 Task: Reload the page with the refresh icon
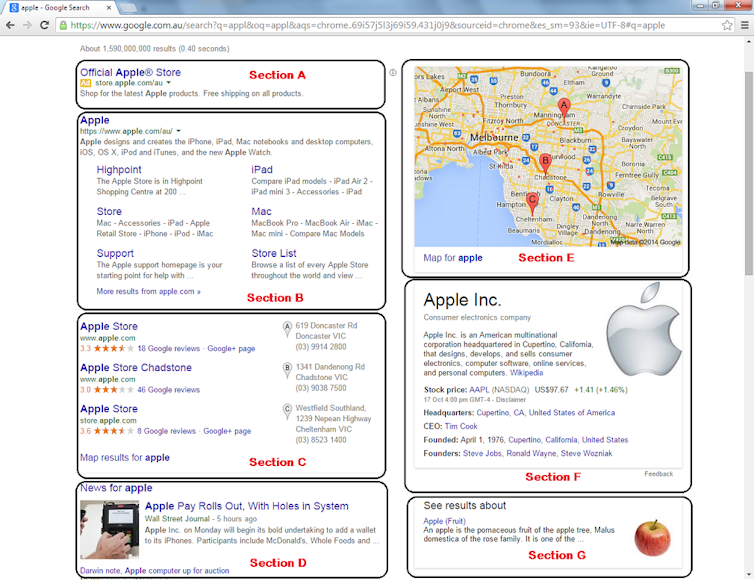(44, 25)
